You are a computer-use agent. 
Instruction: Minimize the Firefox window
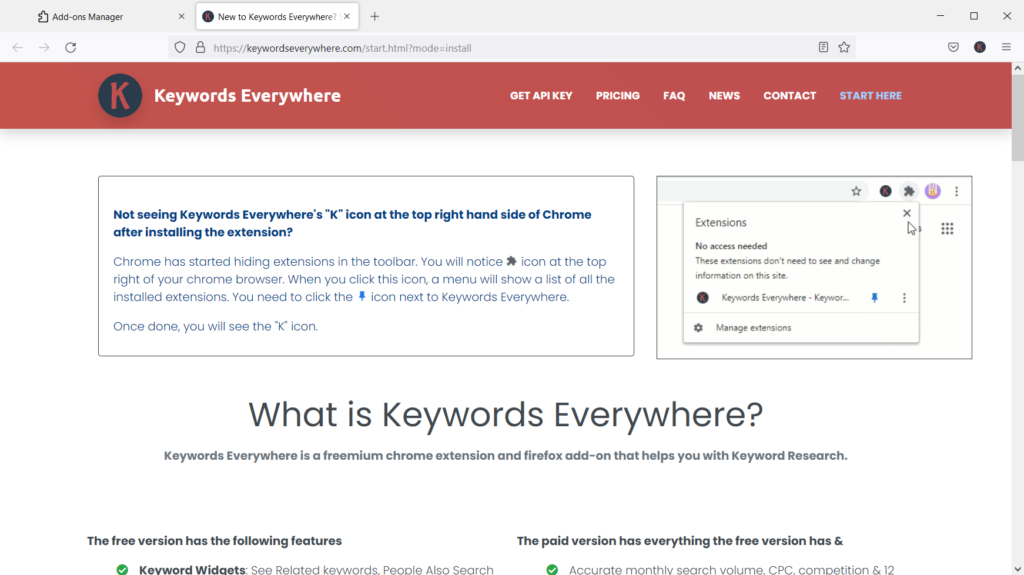(x=940, y=16)
